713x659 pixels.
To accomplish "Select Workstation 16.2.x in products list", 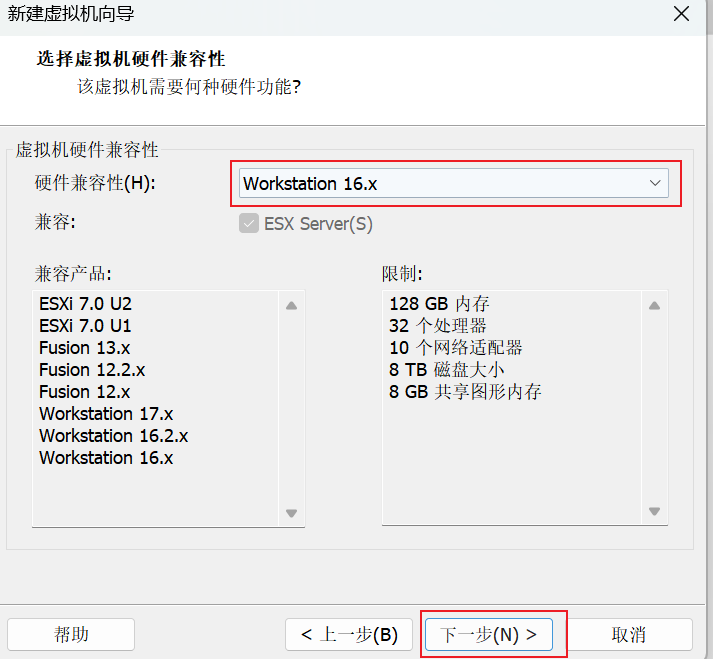I will [114, 436].
